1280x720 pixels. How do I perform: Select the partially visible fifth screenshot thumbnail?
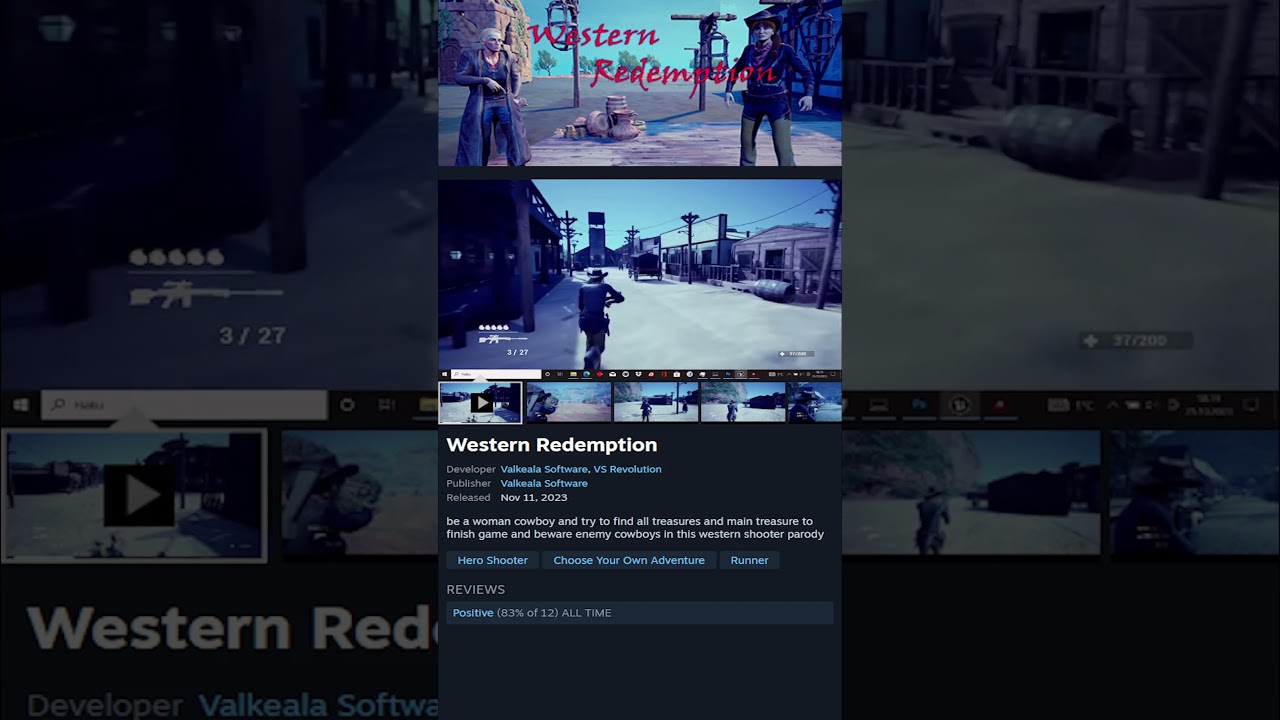pyautogui.click(x=814, y=402)
